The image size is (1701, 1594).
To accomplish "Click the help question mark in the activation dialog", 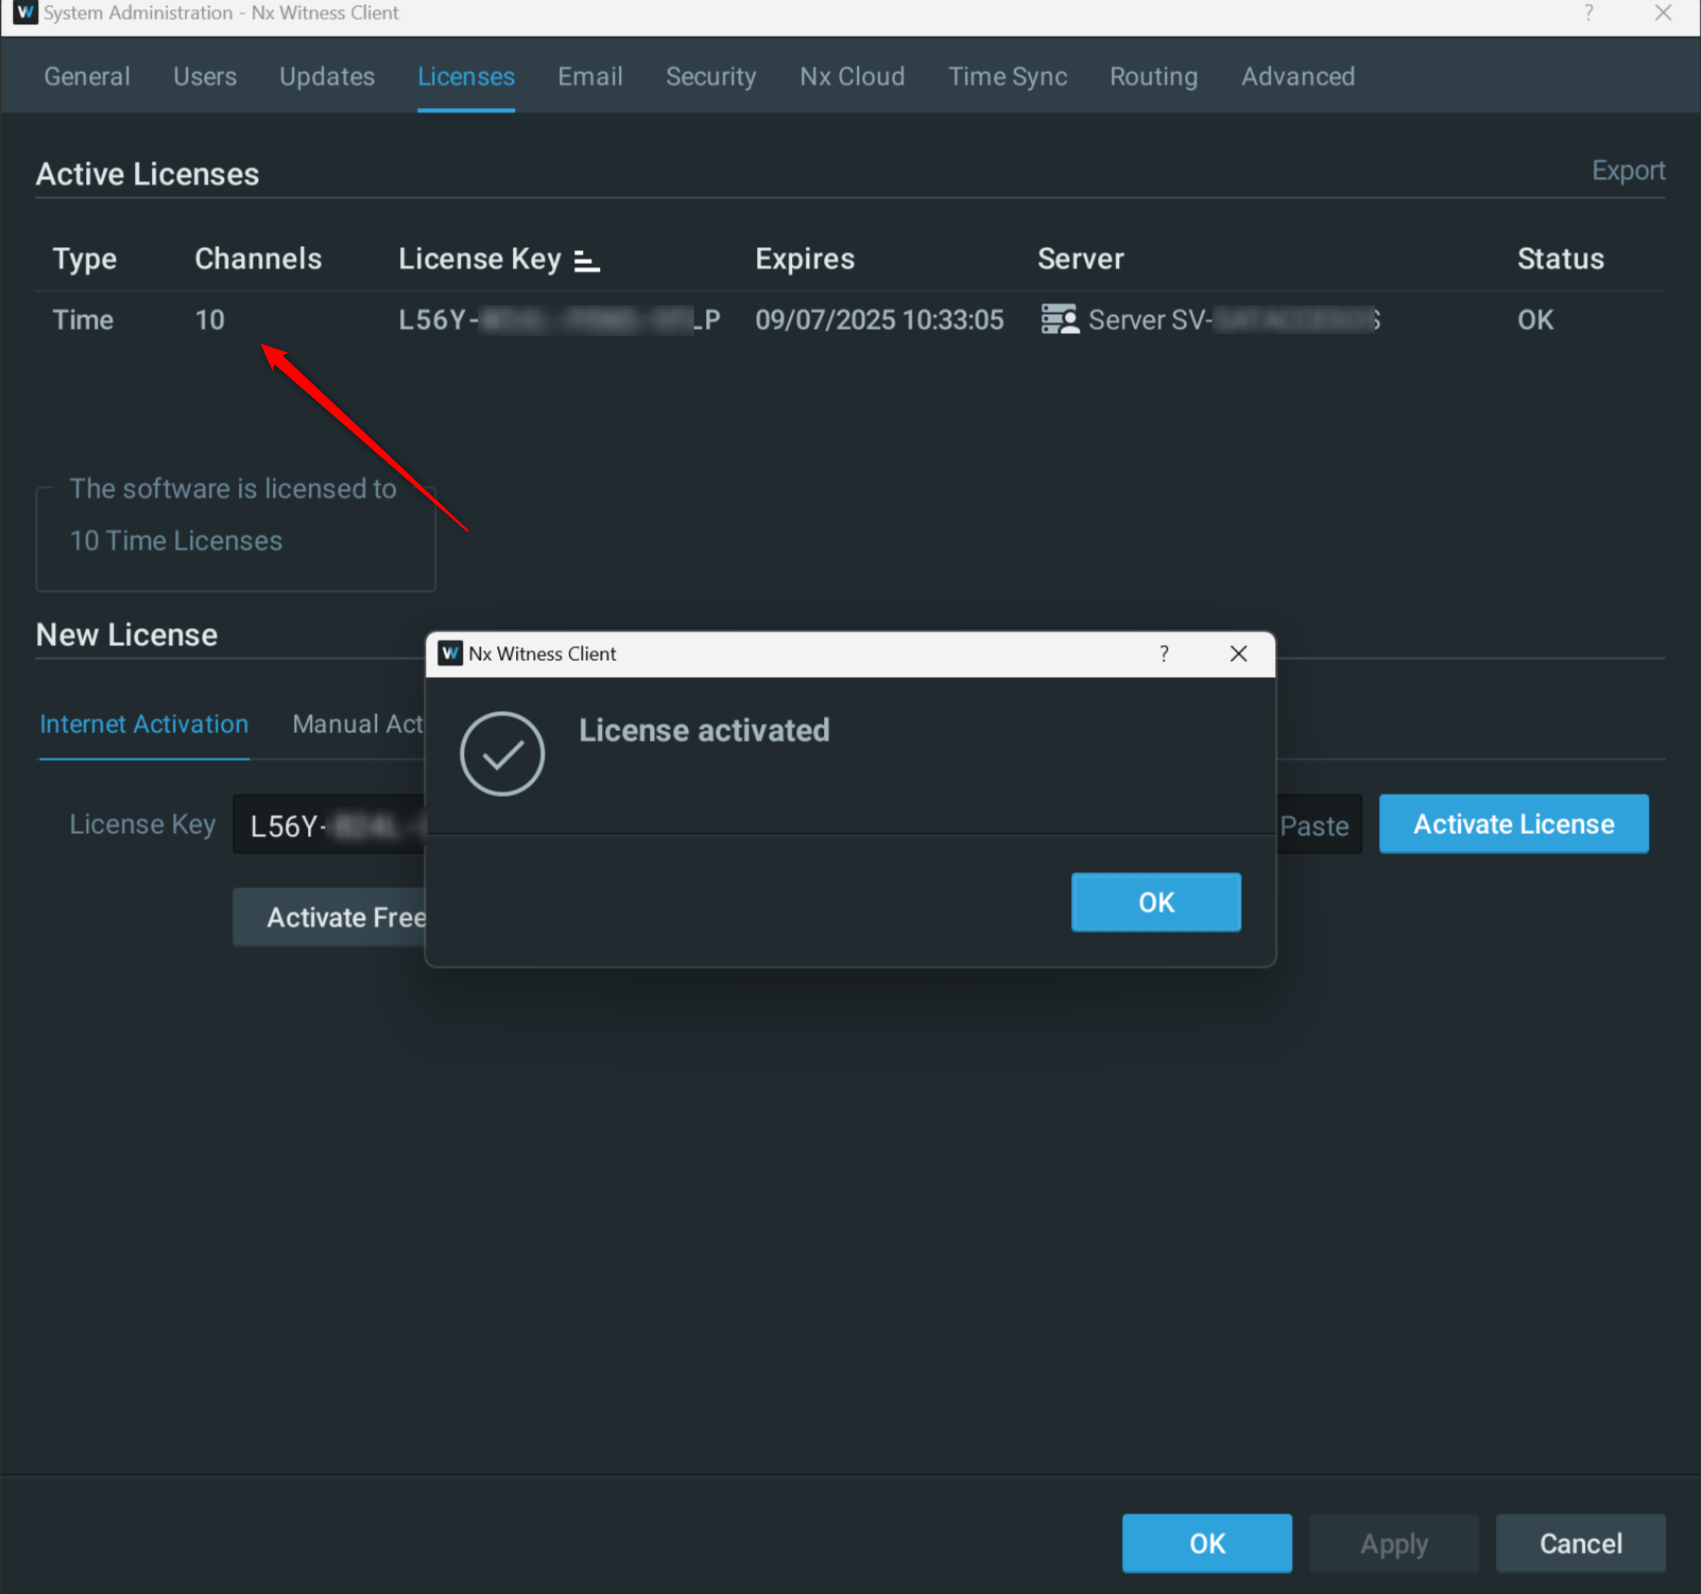I will (x=1163, y=653).
